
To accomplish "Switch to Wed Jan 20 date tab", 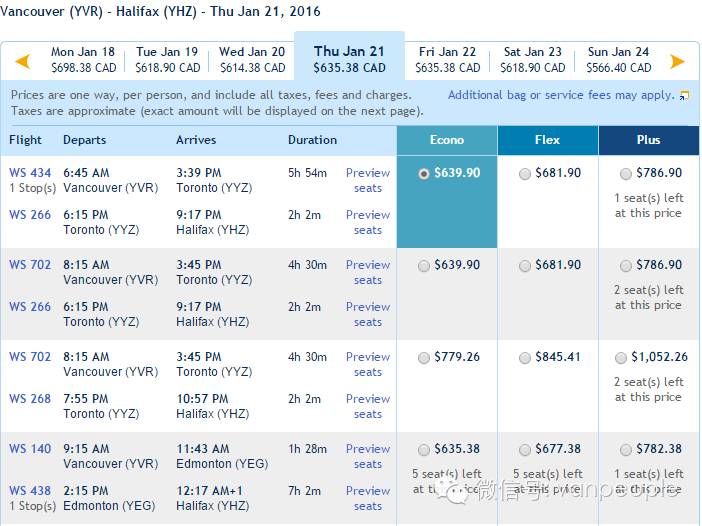I will 252,60.
